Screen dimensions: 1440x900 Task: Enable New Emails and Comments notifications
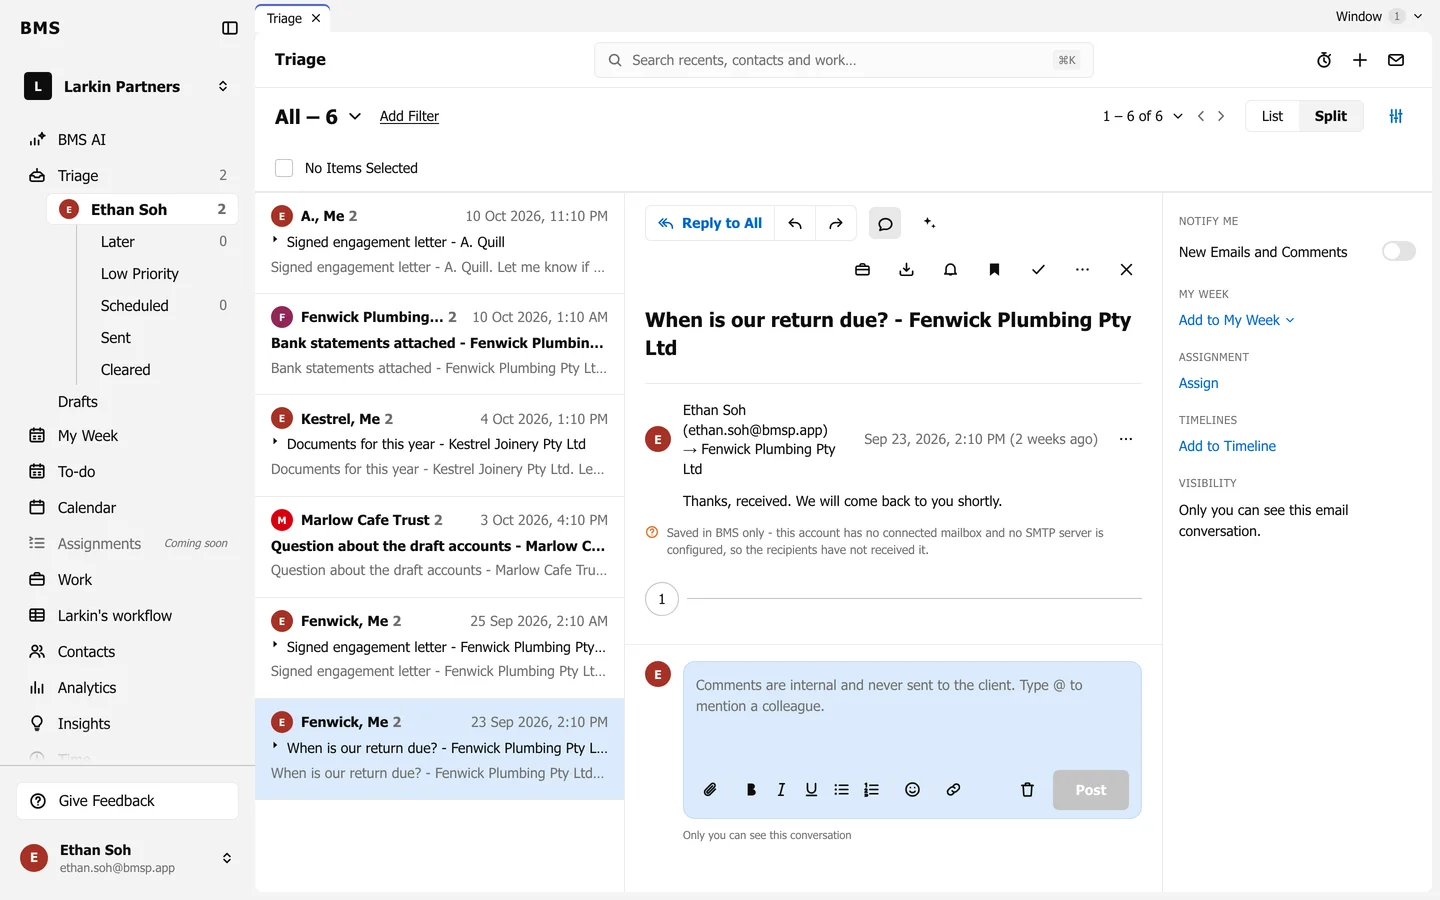(x=1398, y=251)
